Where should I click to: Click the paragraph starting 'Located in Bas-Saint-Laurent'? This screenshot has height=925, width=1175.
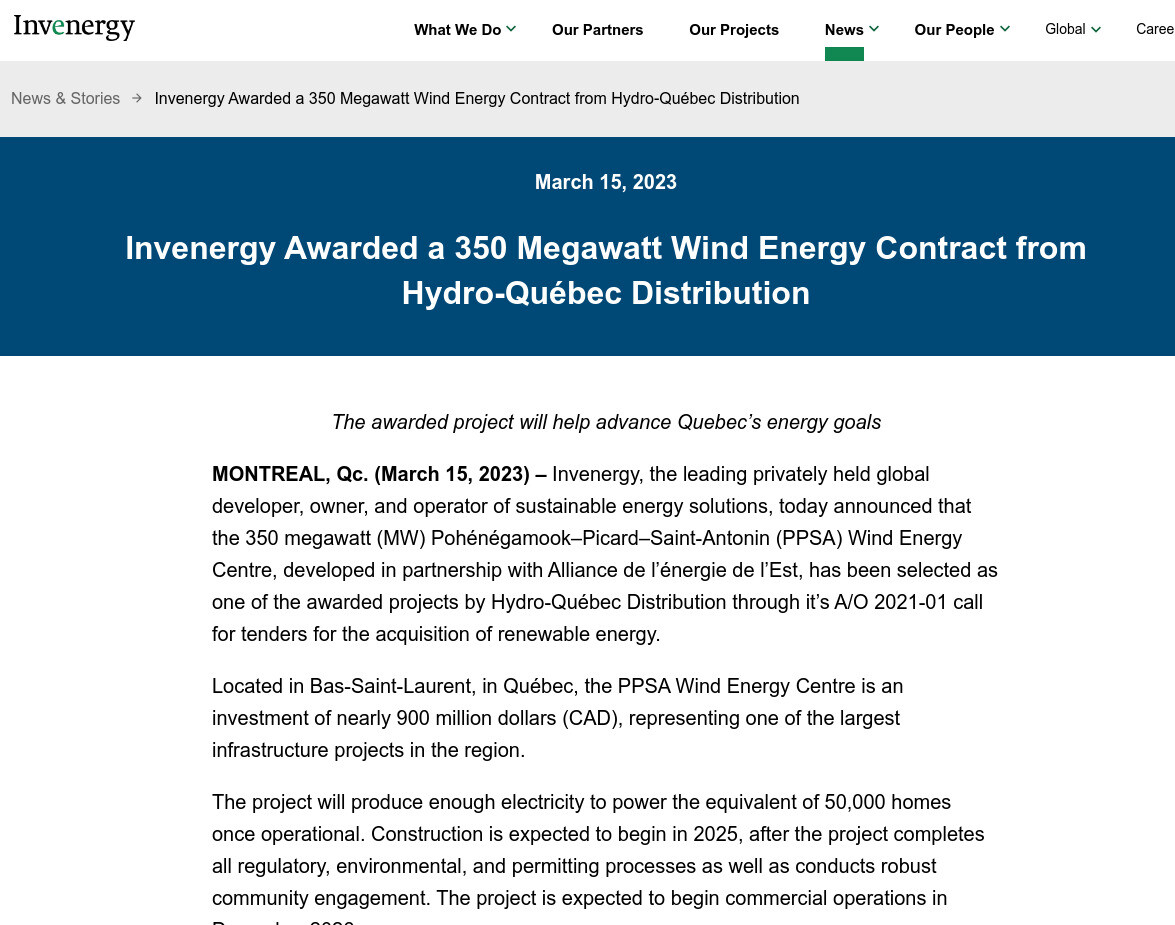[x=558, y=718]
